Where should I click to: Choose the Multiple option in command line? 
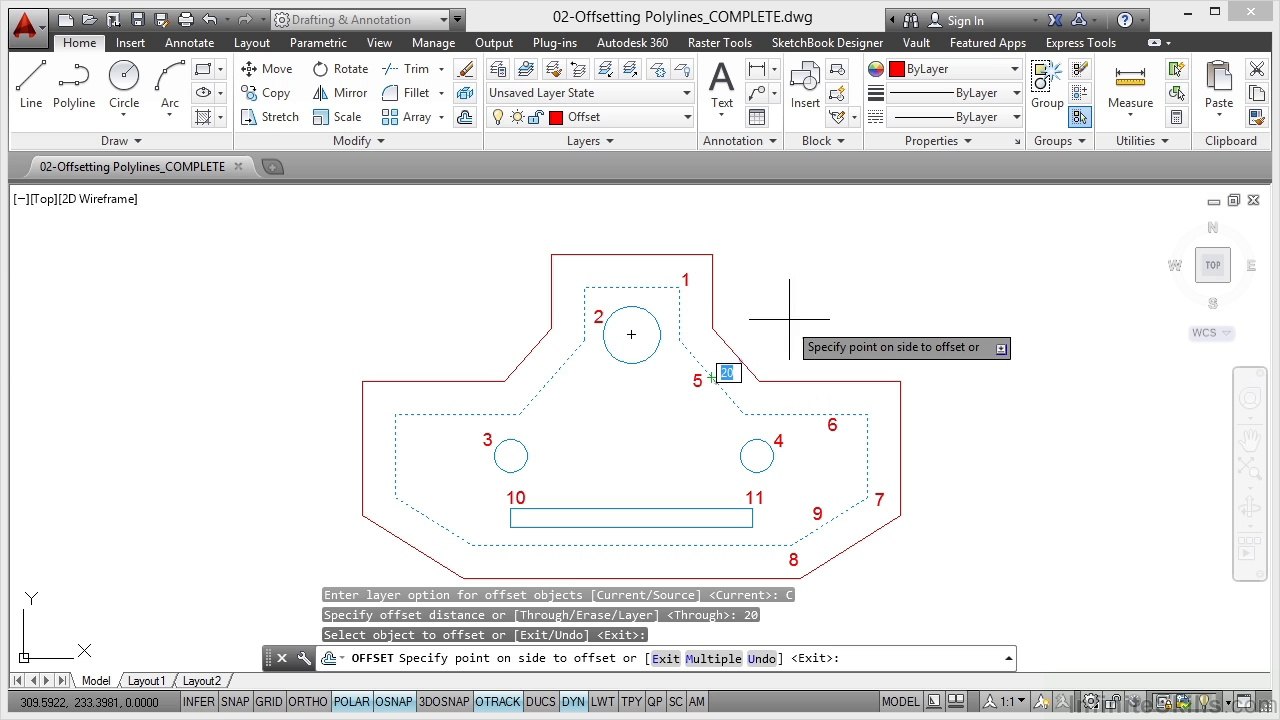[x=713, y=658]
